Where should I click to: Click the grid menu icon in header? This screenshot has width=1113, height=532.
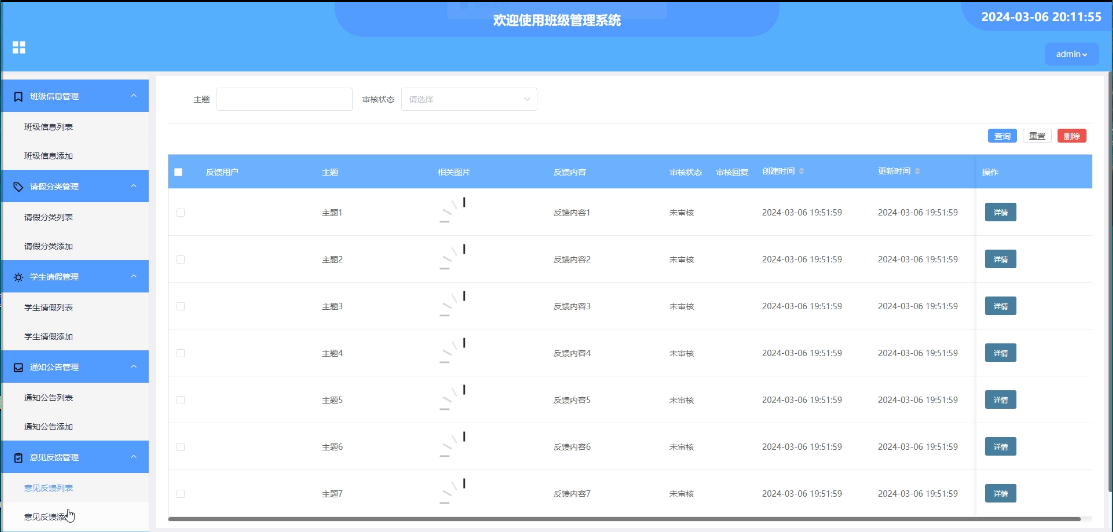click(x=19, y=48)
